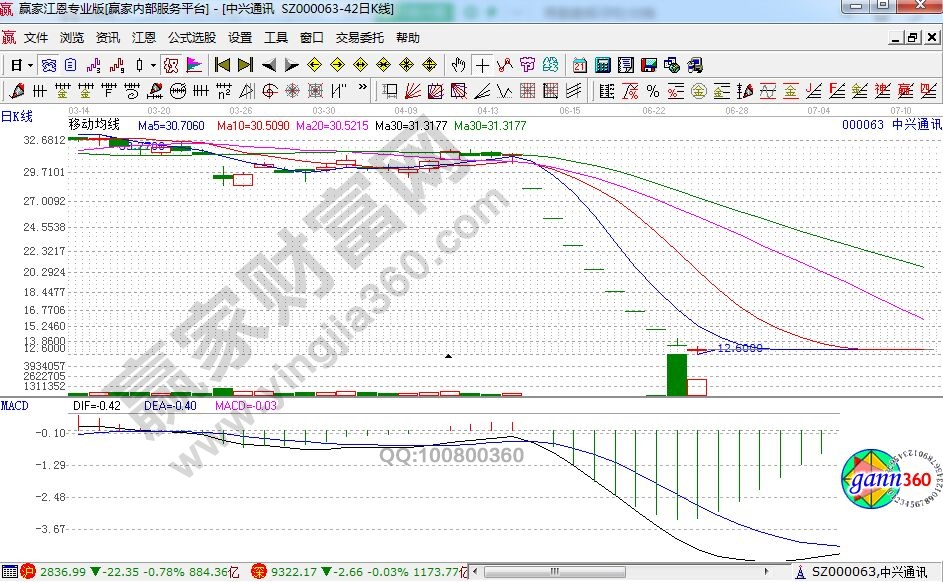Image resolution: width=943 pixels, height=582 pixels.
Task: Open the calendar icon showing 21
Action: [x=580, y=65]
